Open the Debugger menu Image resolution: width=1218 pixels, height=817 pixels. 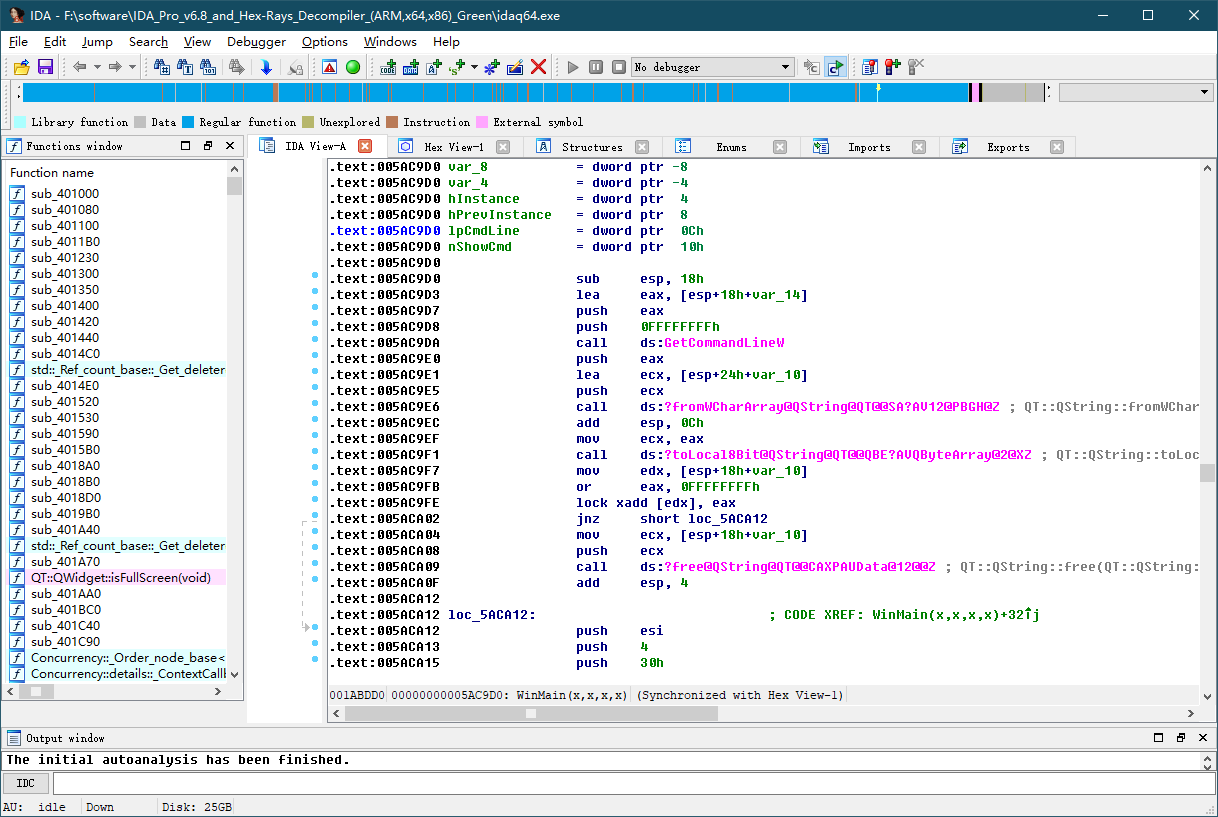coord(256,42)
